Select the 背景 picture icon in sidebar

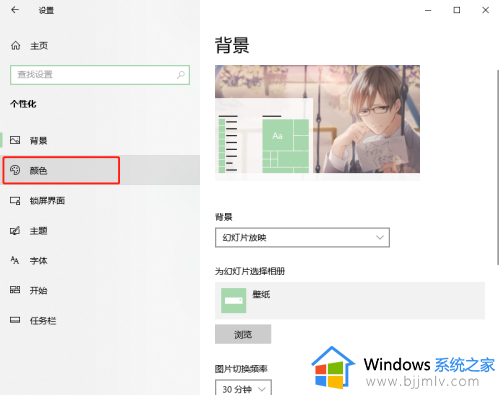coord(15,140)
